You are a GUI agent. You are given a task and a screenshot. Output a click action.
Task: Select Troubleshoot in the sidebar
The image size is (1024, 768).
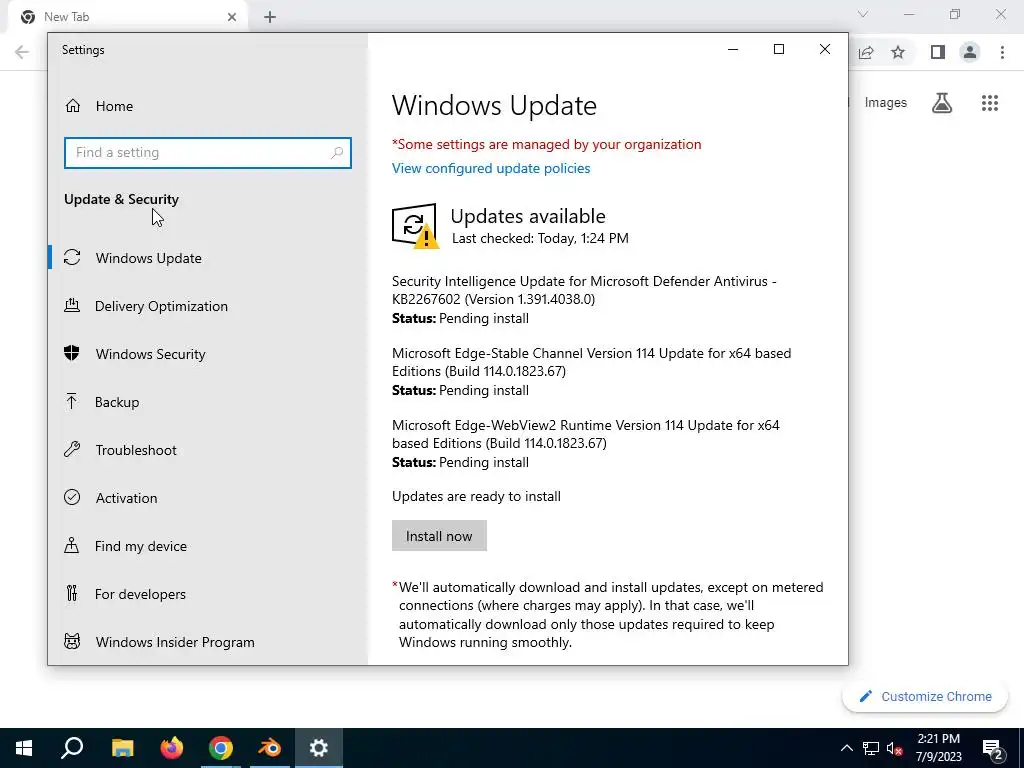click(208, 450)
